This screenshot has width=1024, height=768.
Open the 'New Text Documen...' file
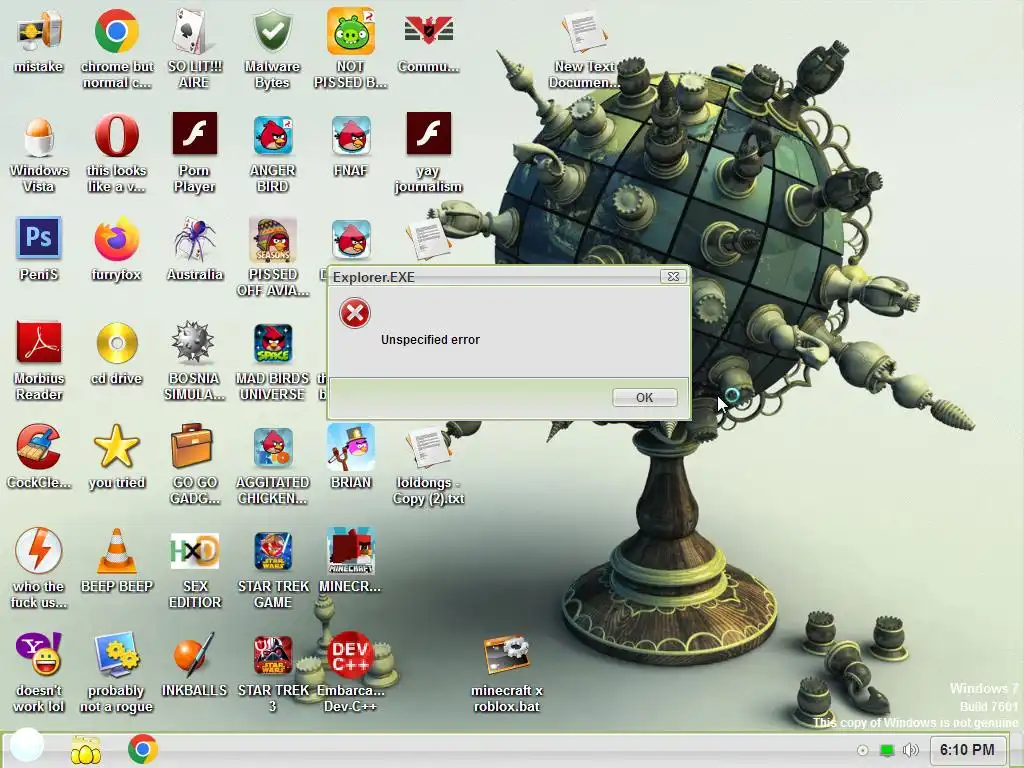point(584,31)
